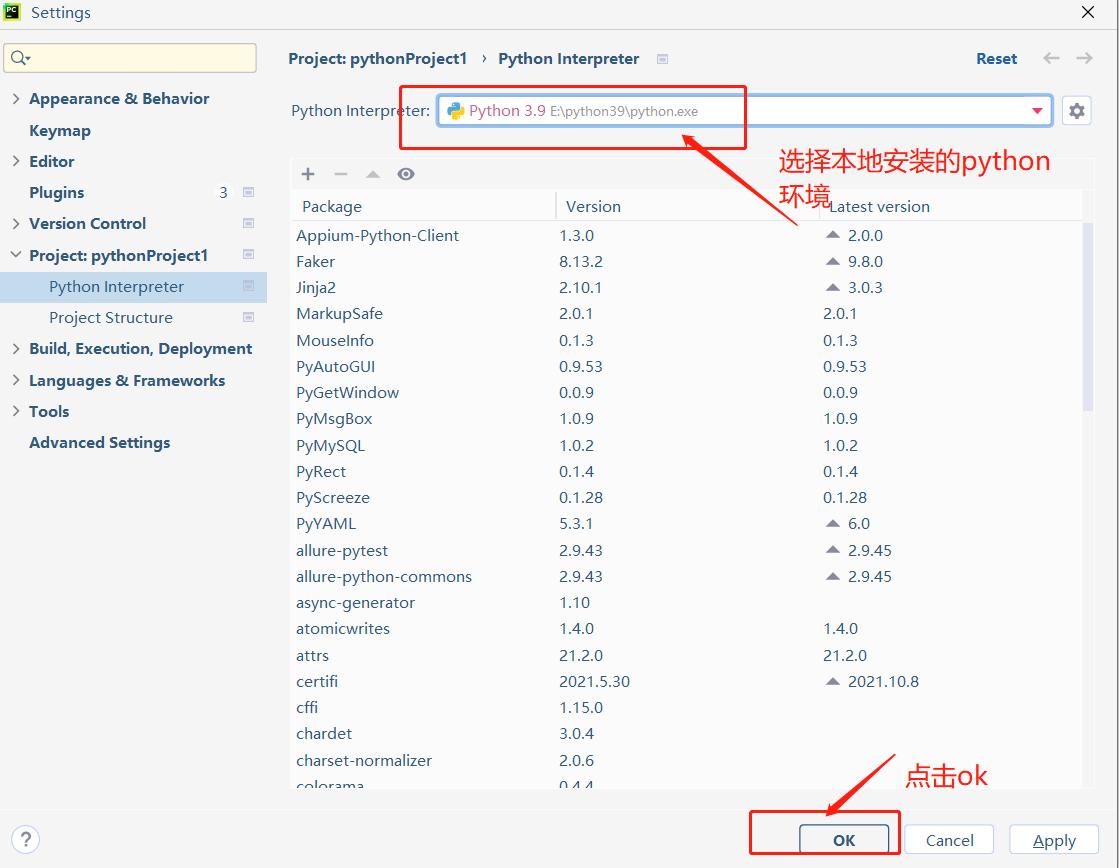This screenshot has width=1119, height=868.
Task: Click the project-scope icon on Plugins row
Action: [x=248, y=192]
